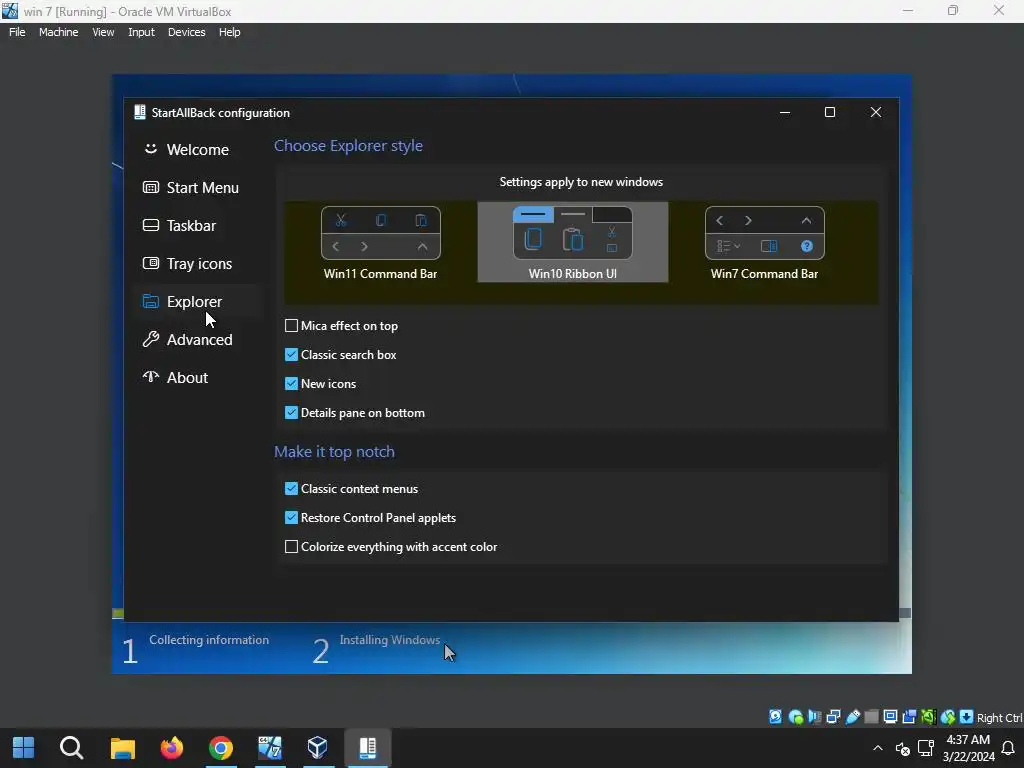Close the StartAllBack configuration window
Viewport: 1024px width, 768px height.
[x=876, y=112]
